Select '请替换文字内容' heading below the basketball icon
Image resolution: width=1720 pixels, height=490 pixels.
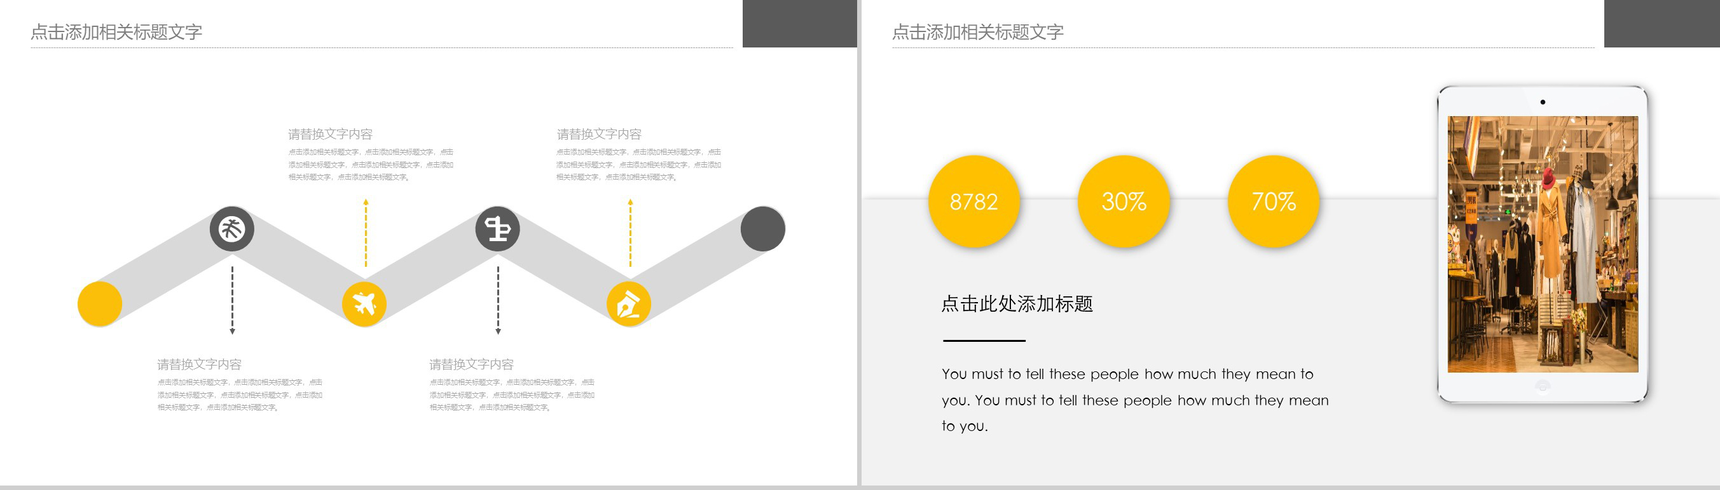(199, 364)
